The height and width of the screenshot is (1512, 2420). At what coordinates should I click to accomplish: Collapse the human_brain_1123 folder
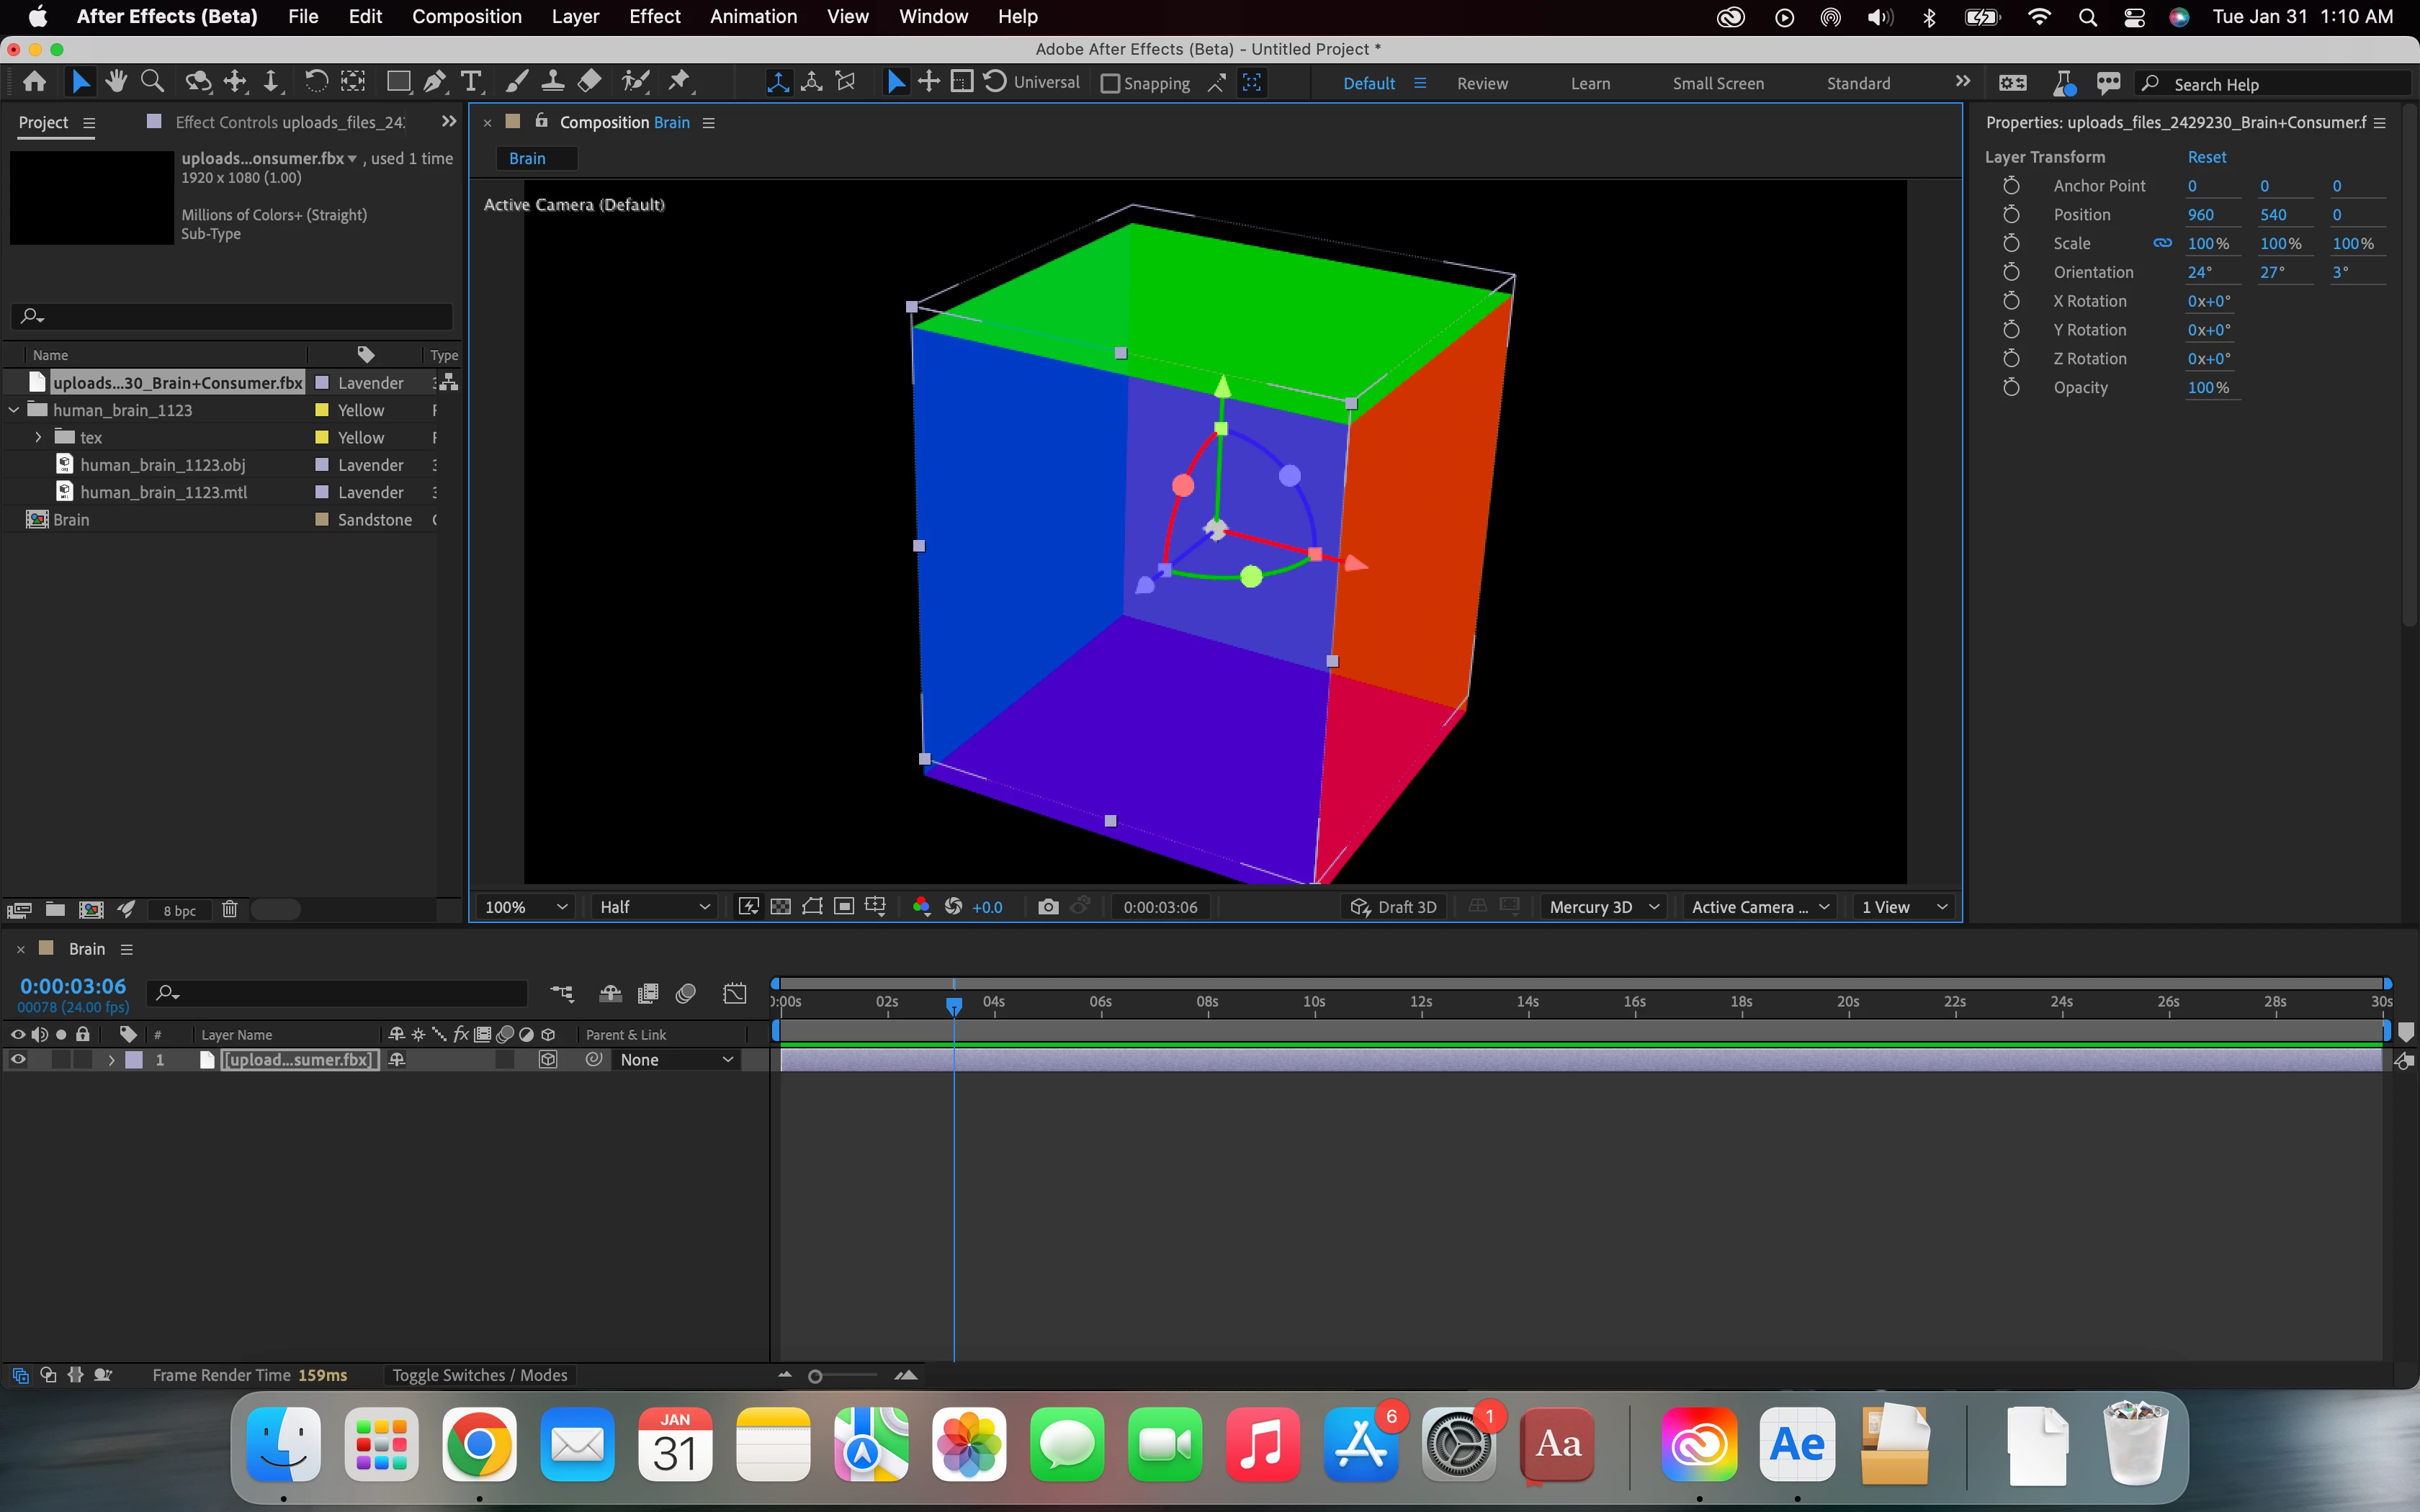(x=14, y=410)
